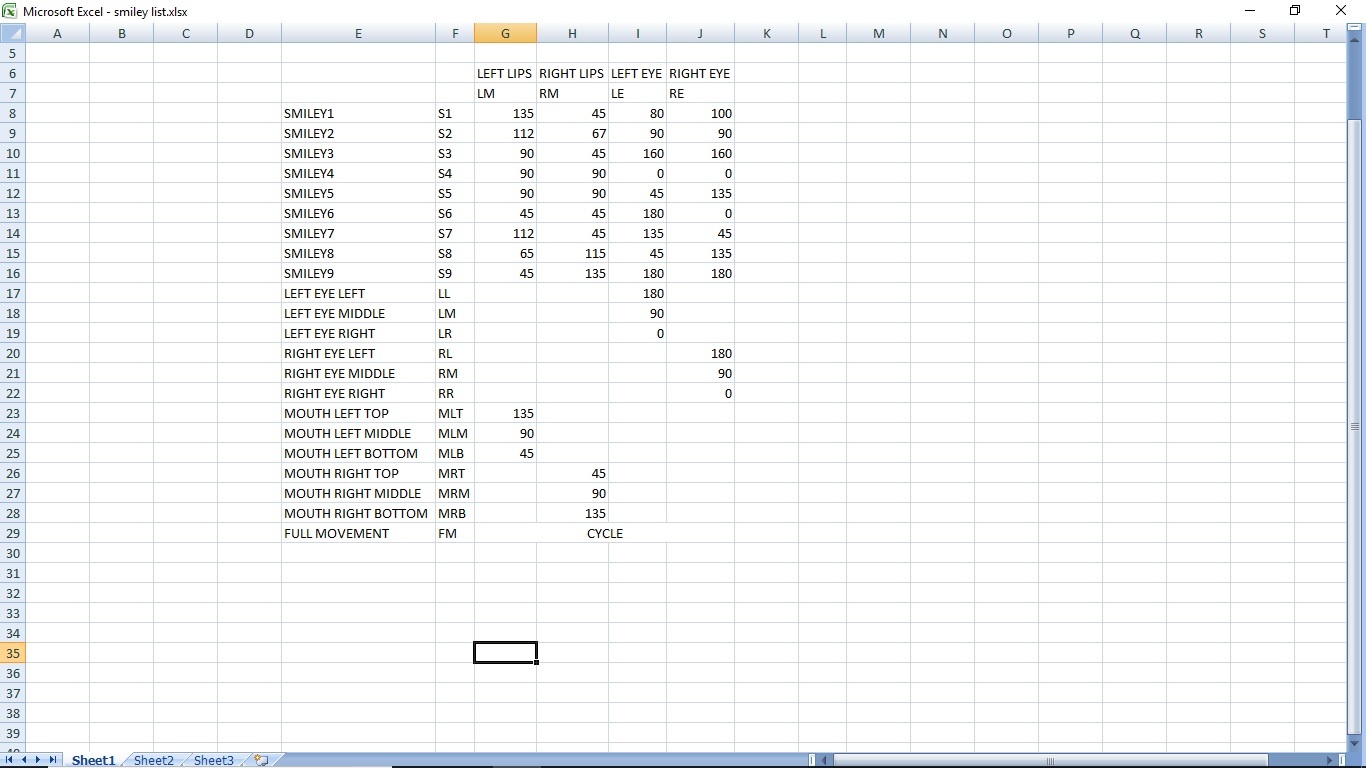Screen dimensions: 1366x768
Task: Select the FULL MOVEMENT cell
Action: click(x=358, y=533)
